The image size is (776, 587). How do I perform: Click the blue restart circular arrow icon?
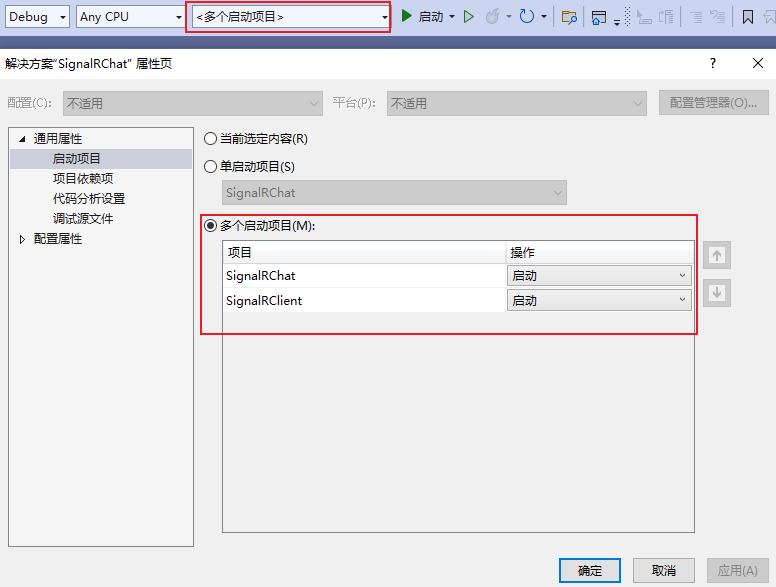(527, 17)
